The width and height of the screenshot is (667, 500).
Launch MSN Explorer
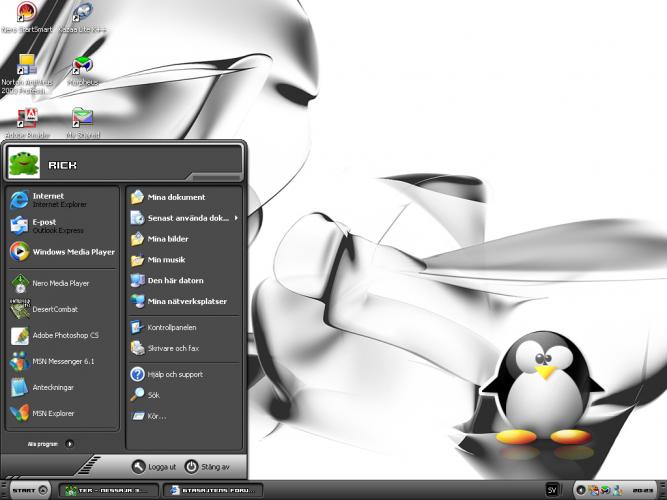(x=52, y=413)
